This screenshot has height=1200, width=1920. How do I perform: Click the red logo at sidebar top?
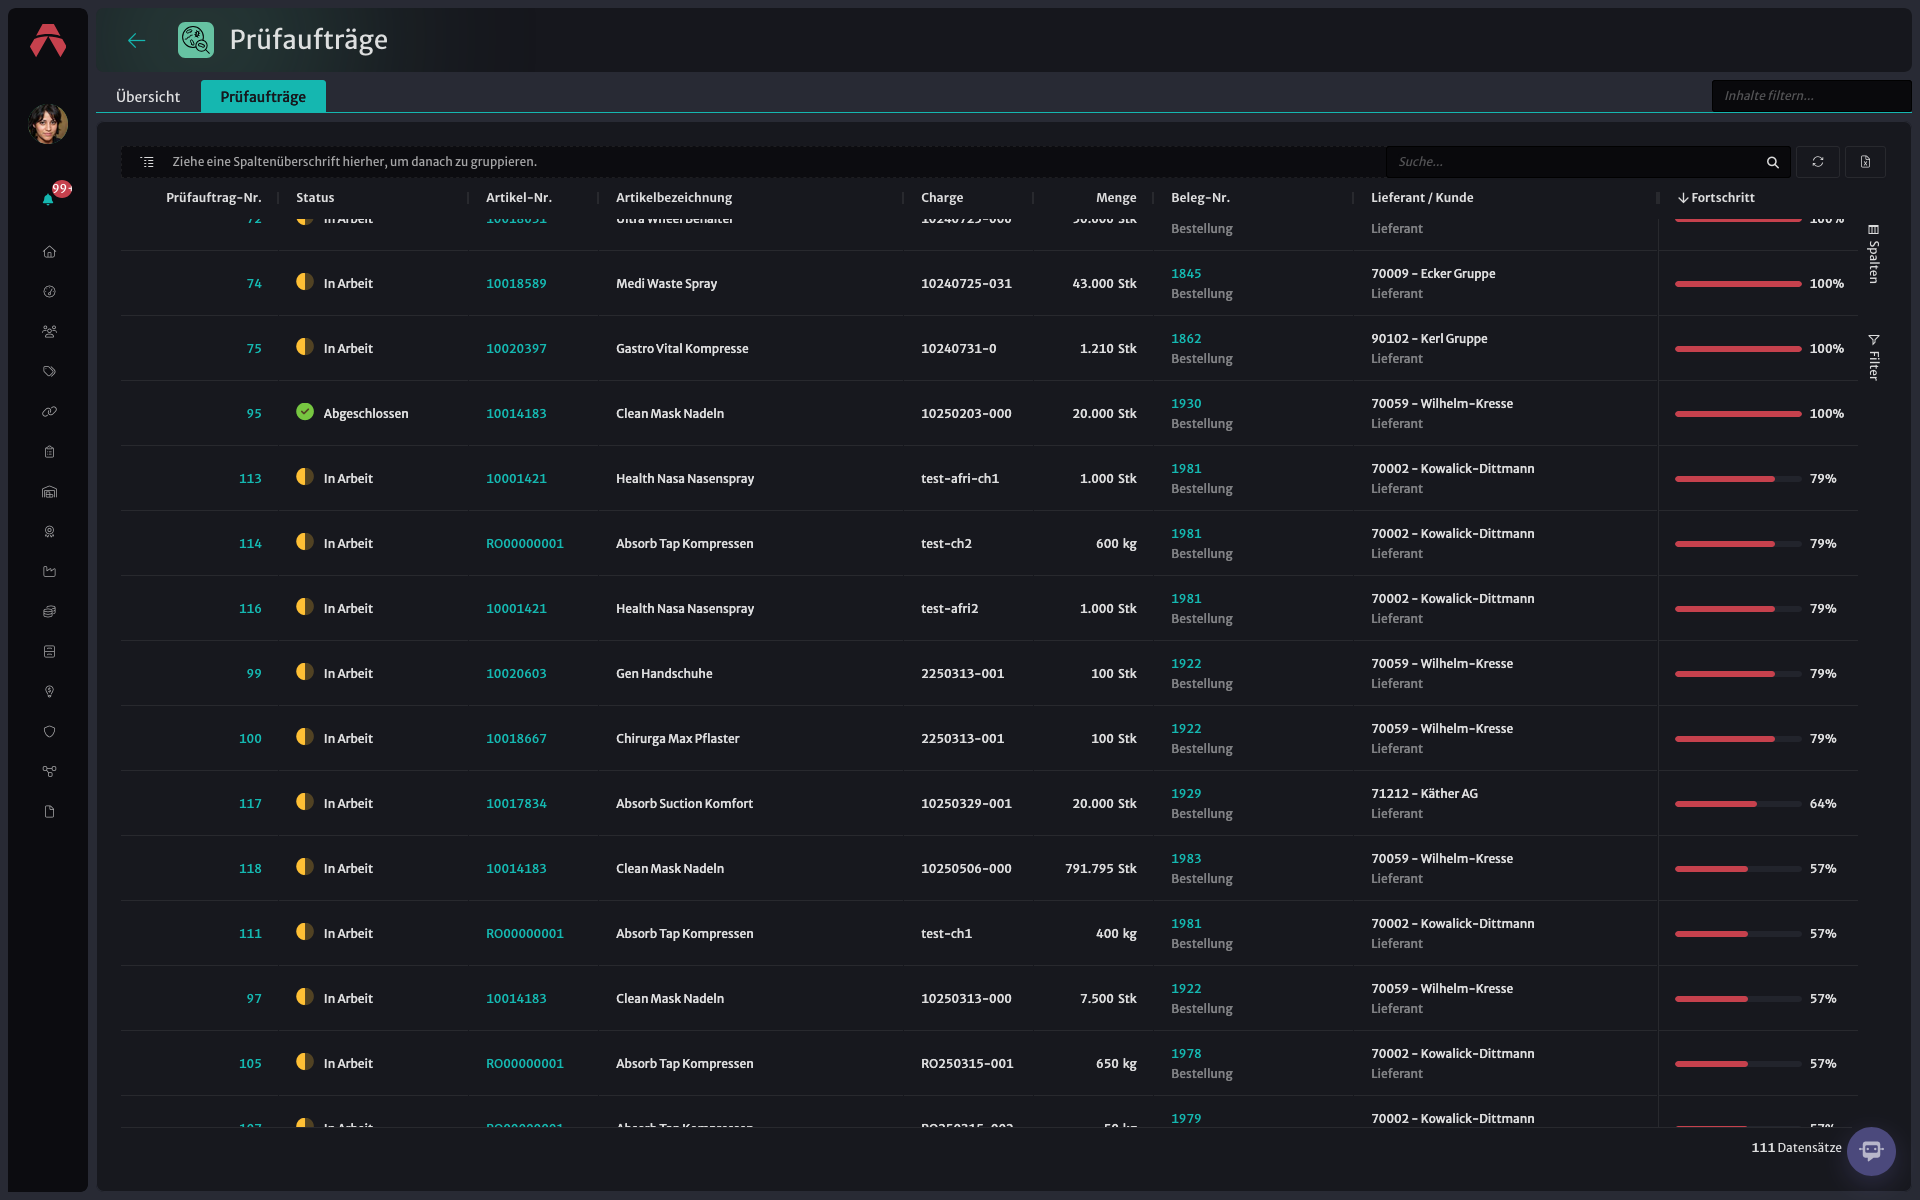click(48, 40)
